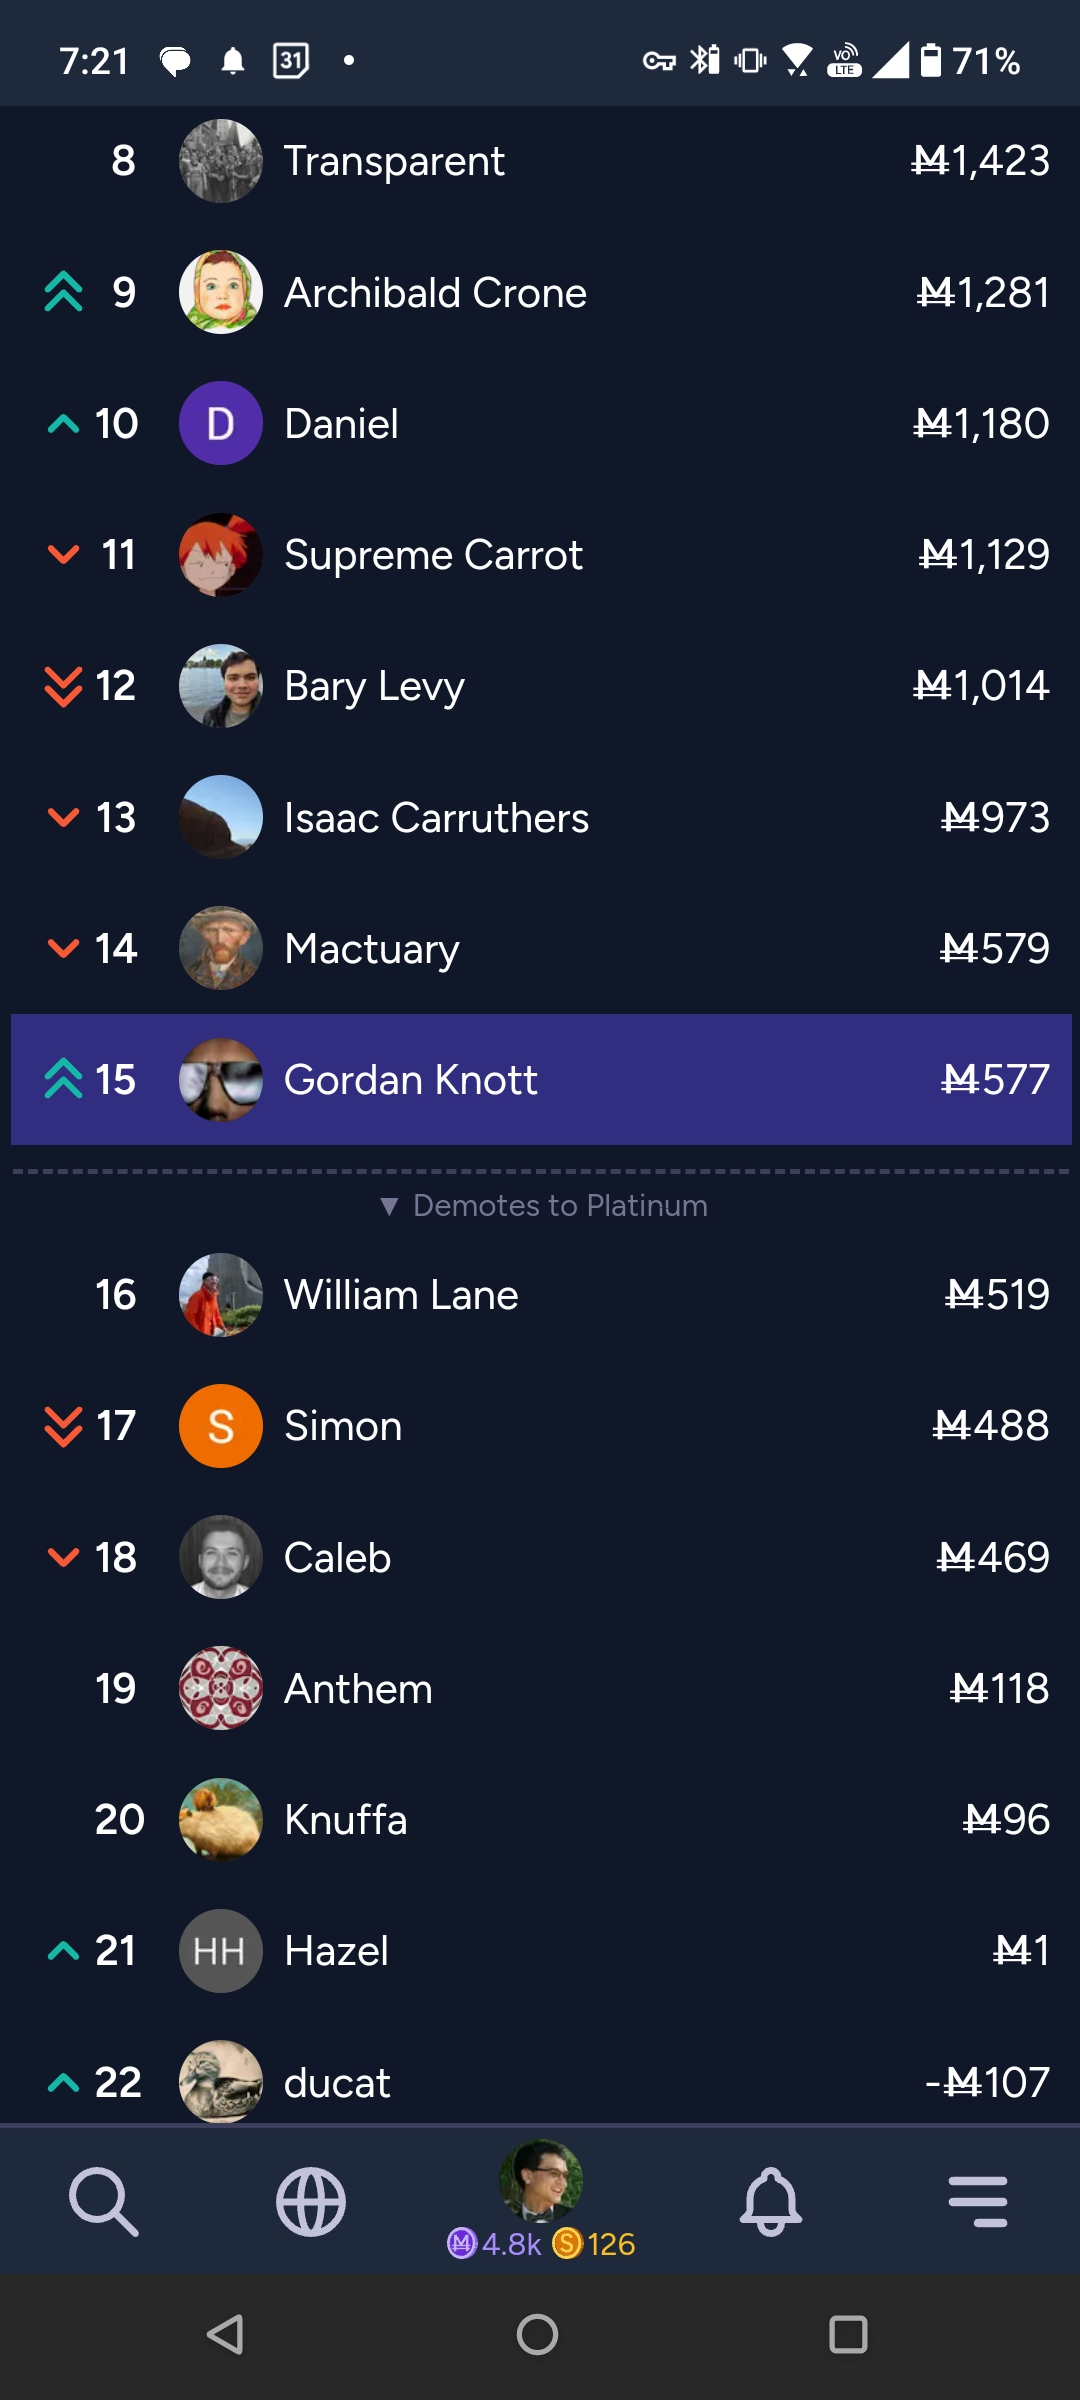Open Supreme Carrot's profile

tap(540, 554)
